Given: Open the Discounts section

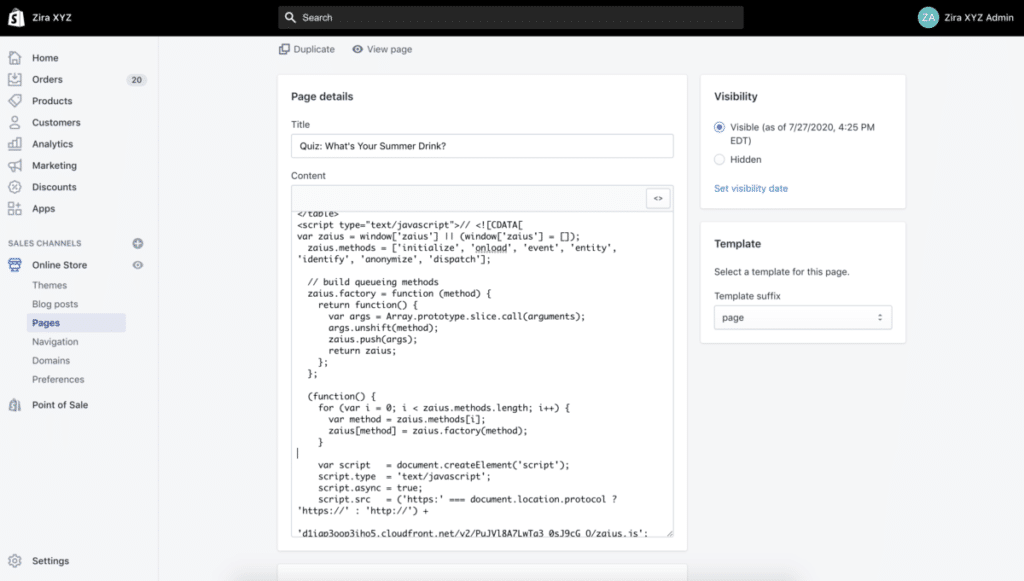Looking at the screenshot, I should click(54, 187).
